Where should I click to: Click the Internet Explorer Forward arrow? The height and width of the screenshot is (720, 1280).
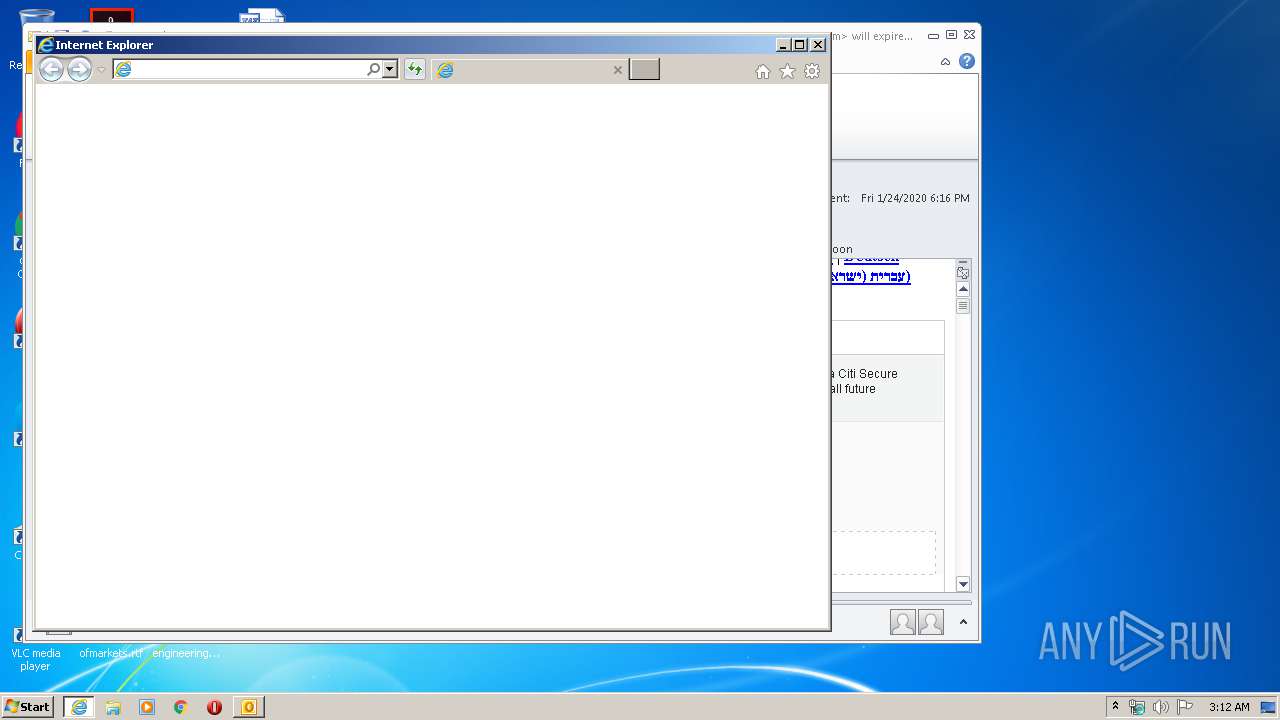(79, 69)
